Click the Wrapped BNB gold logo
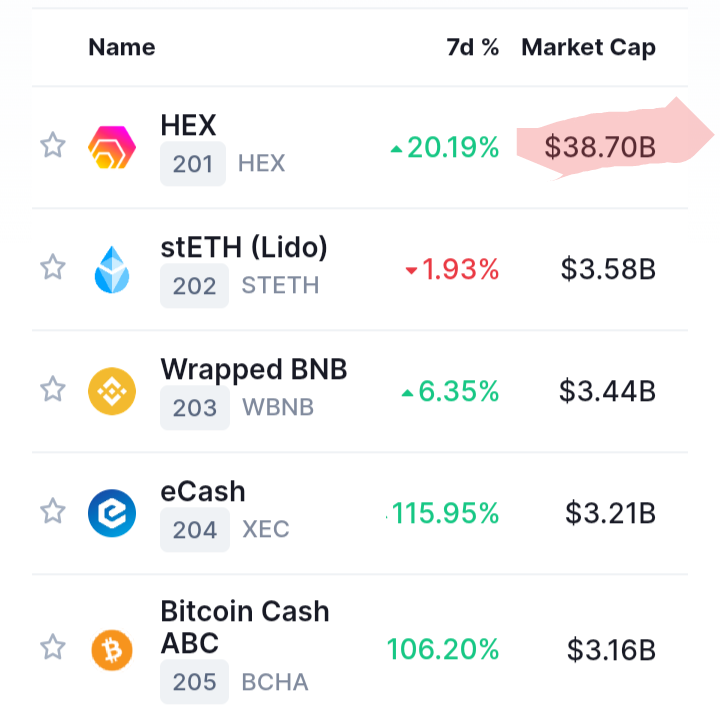This screenshot has height=721, width=720. pyautogui.click(x=112, y=391)
